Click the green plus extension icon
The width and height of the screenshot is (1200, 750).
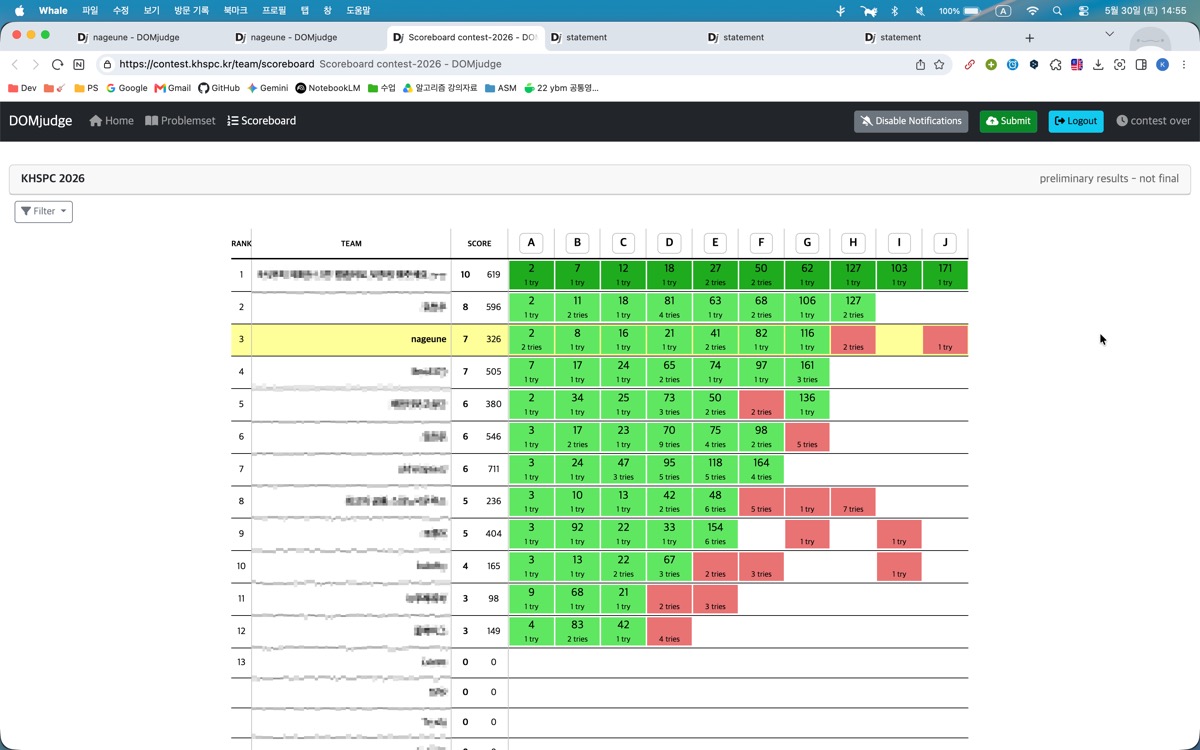991,64
